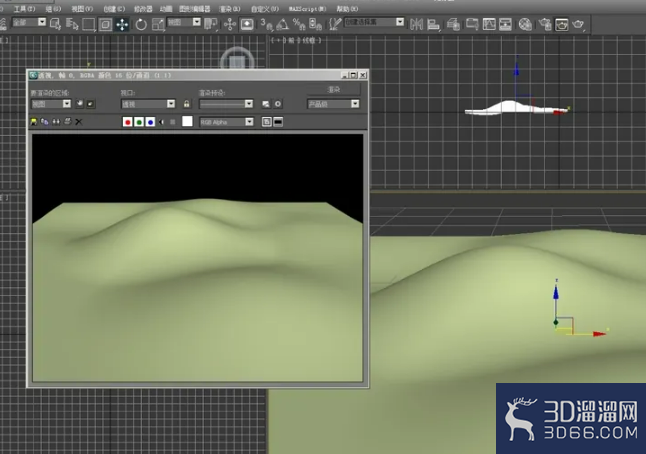The width and height of the screenshot is (646, 454).
Task: Open the Rendering (渲染) menu
Action: tap(229, 9)
